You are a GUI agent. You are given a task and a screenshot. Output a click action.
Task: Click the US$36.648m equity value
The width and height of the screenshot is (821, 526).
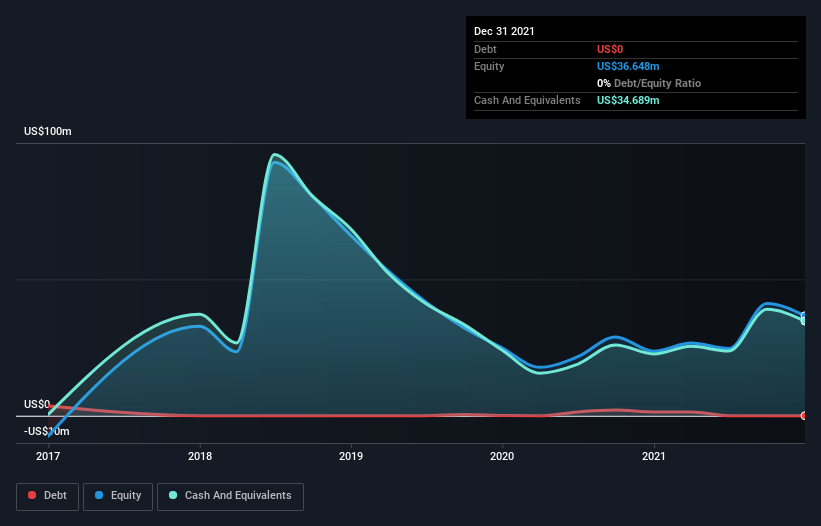coord(628,66)
